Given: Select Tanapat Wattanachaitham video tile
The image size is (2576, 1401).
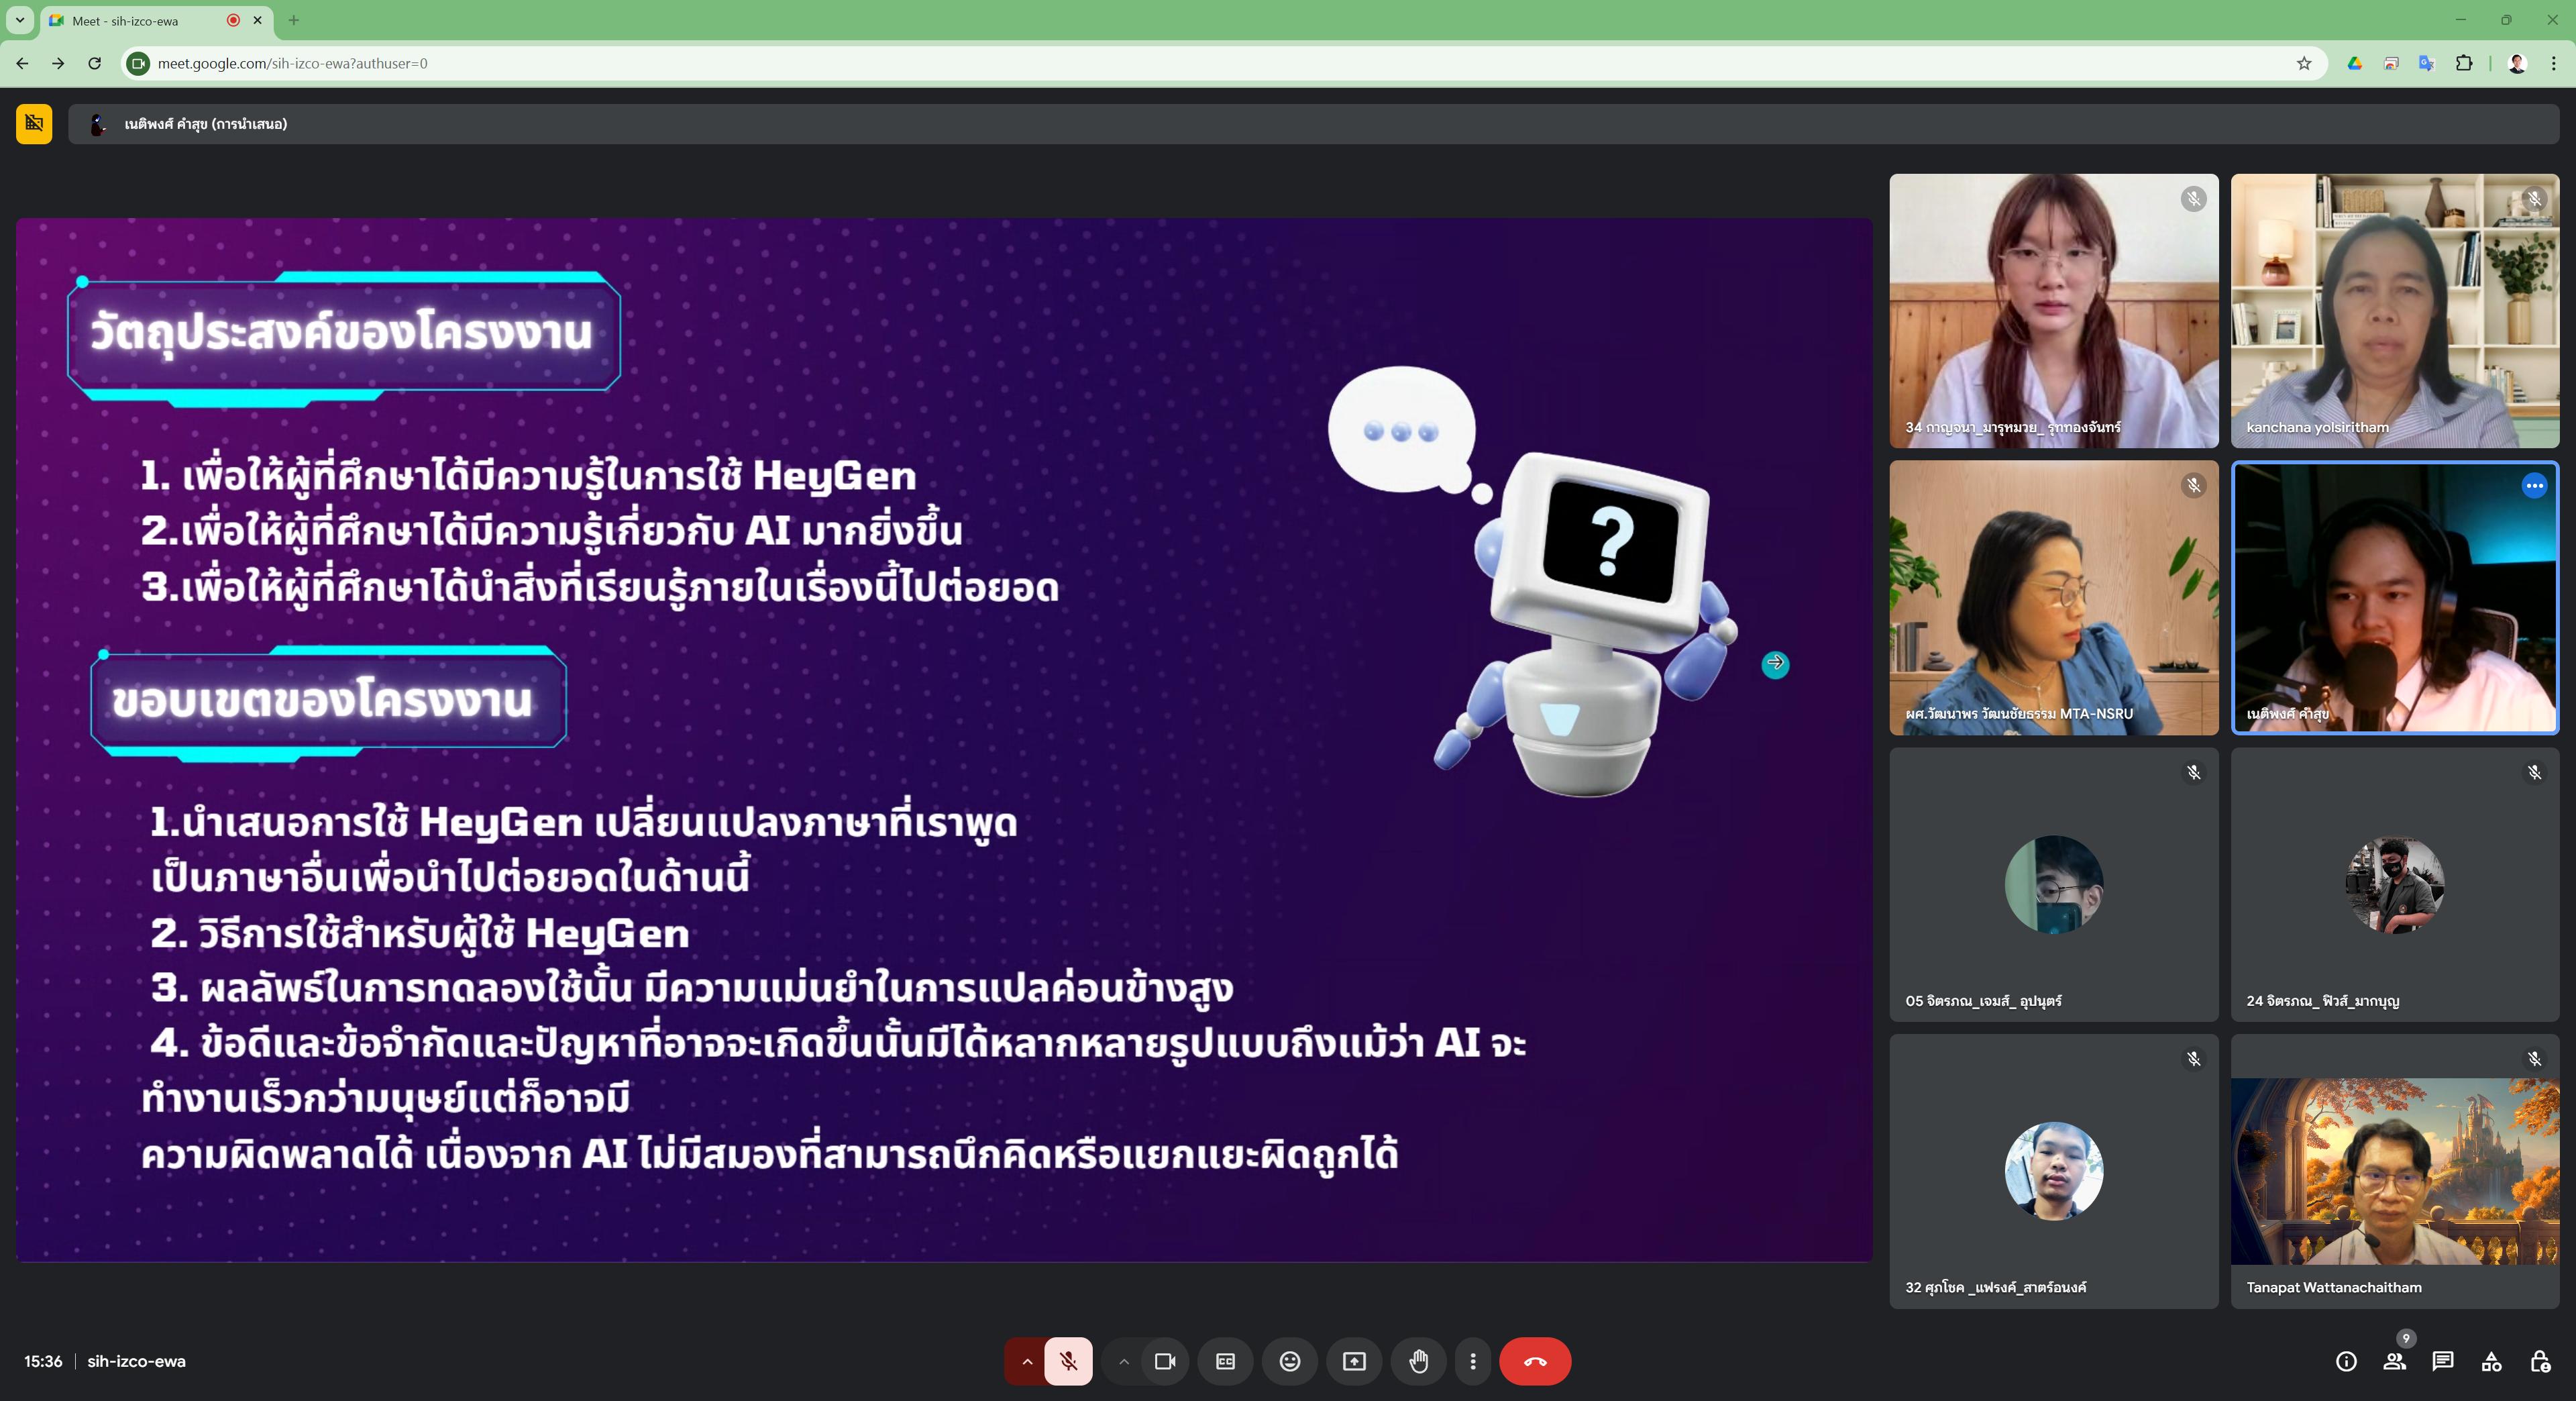Looking at the screenshot, I should click(x=2394, y=1171).
